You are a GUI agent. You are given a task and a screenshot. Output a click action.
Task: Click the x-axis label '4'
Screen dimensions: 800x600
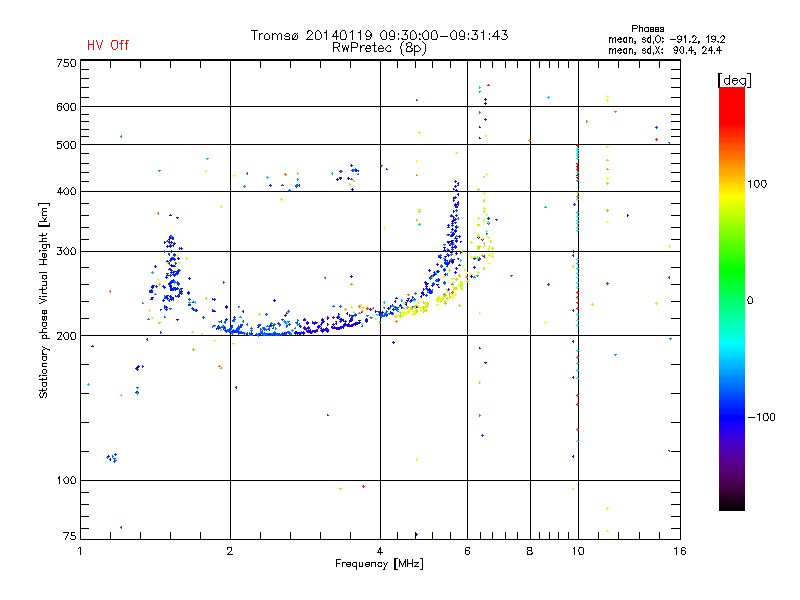pyautogui.click(x=380, y=551)
